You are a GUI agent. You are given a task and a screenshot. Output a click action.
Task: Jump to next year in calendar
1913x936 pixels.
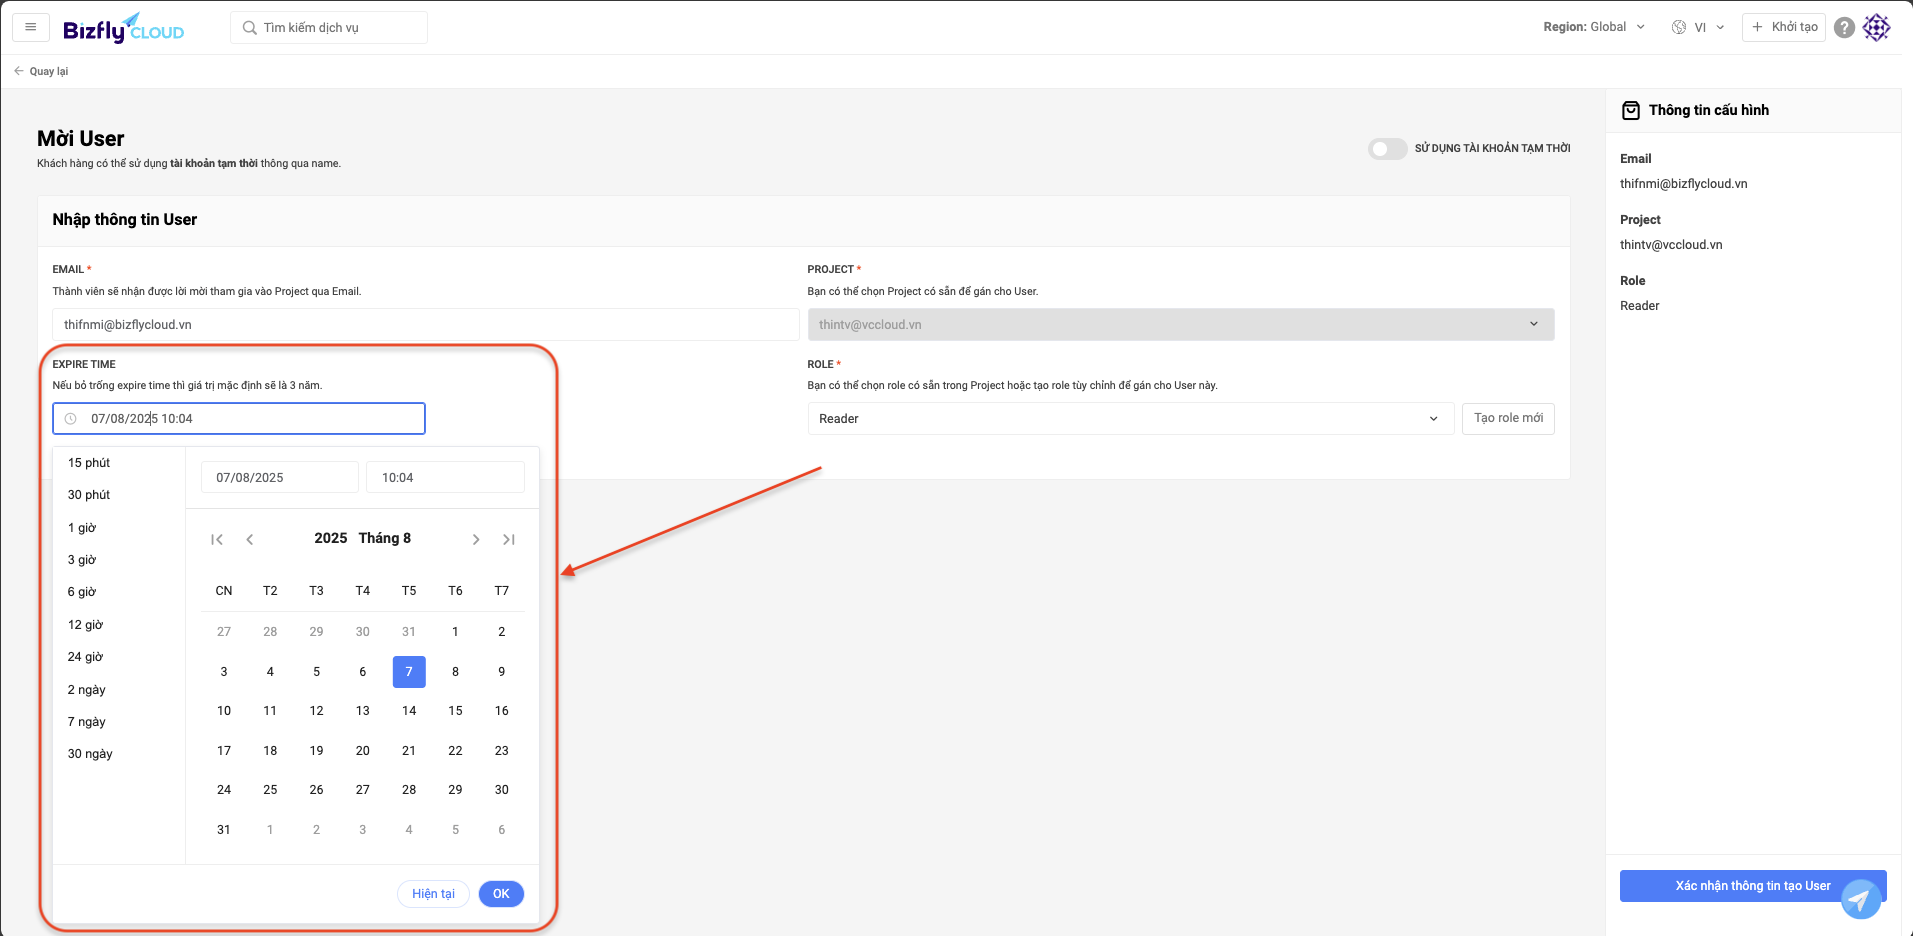coord(509,540)
